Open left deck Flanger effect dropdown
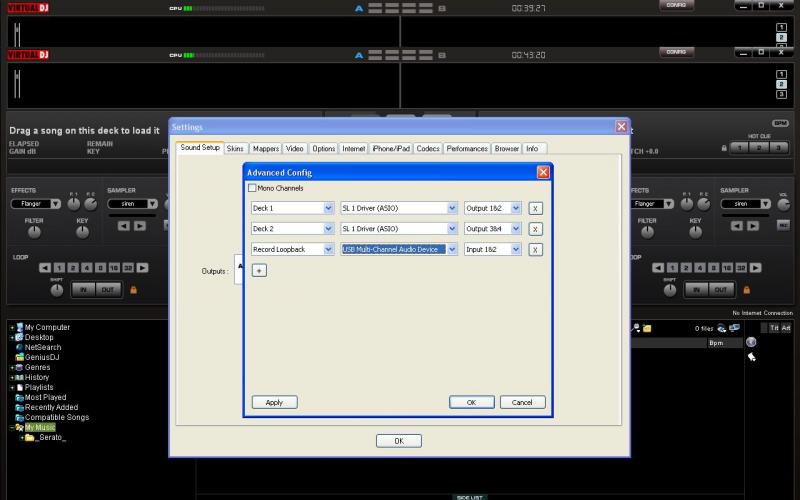Image resolution: width=800 pixels, height=500 pixels. (x=56, y=204)
